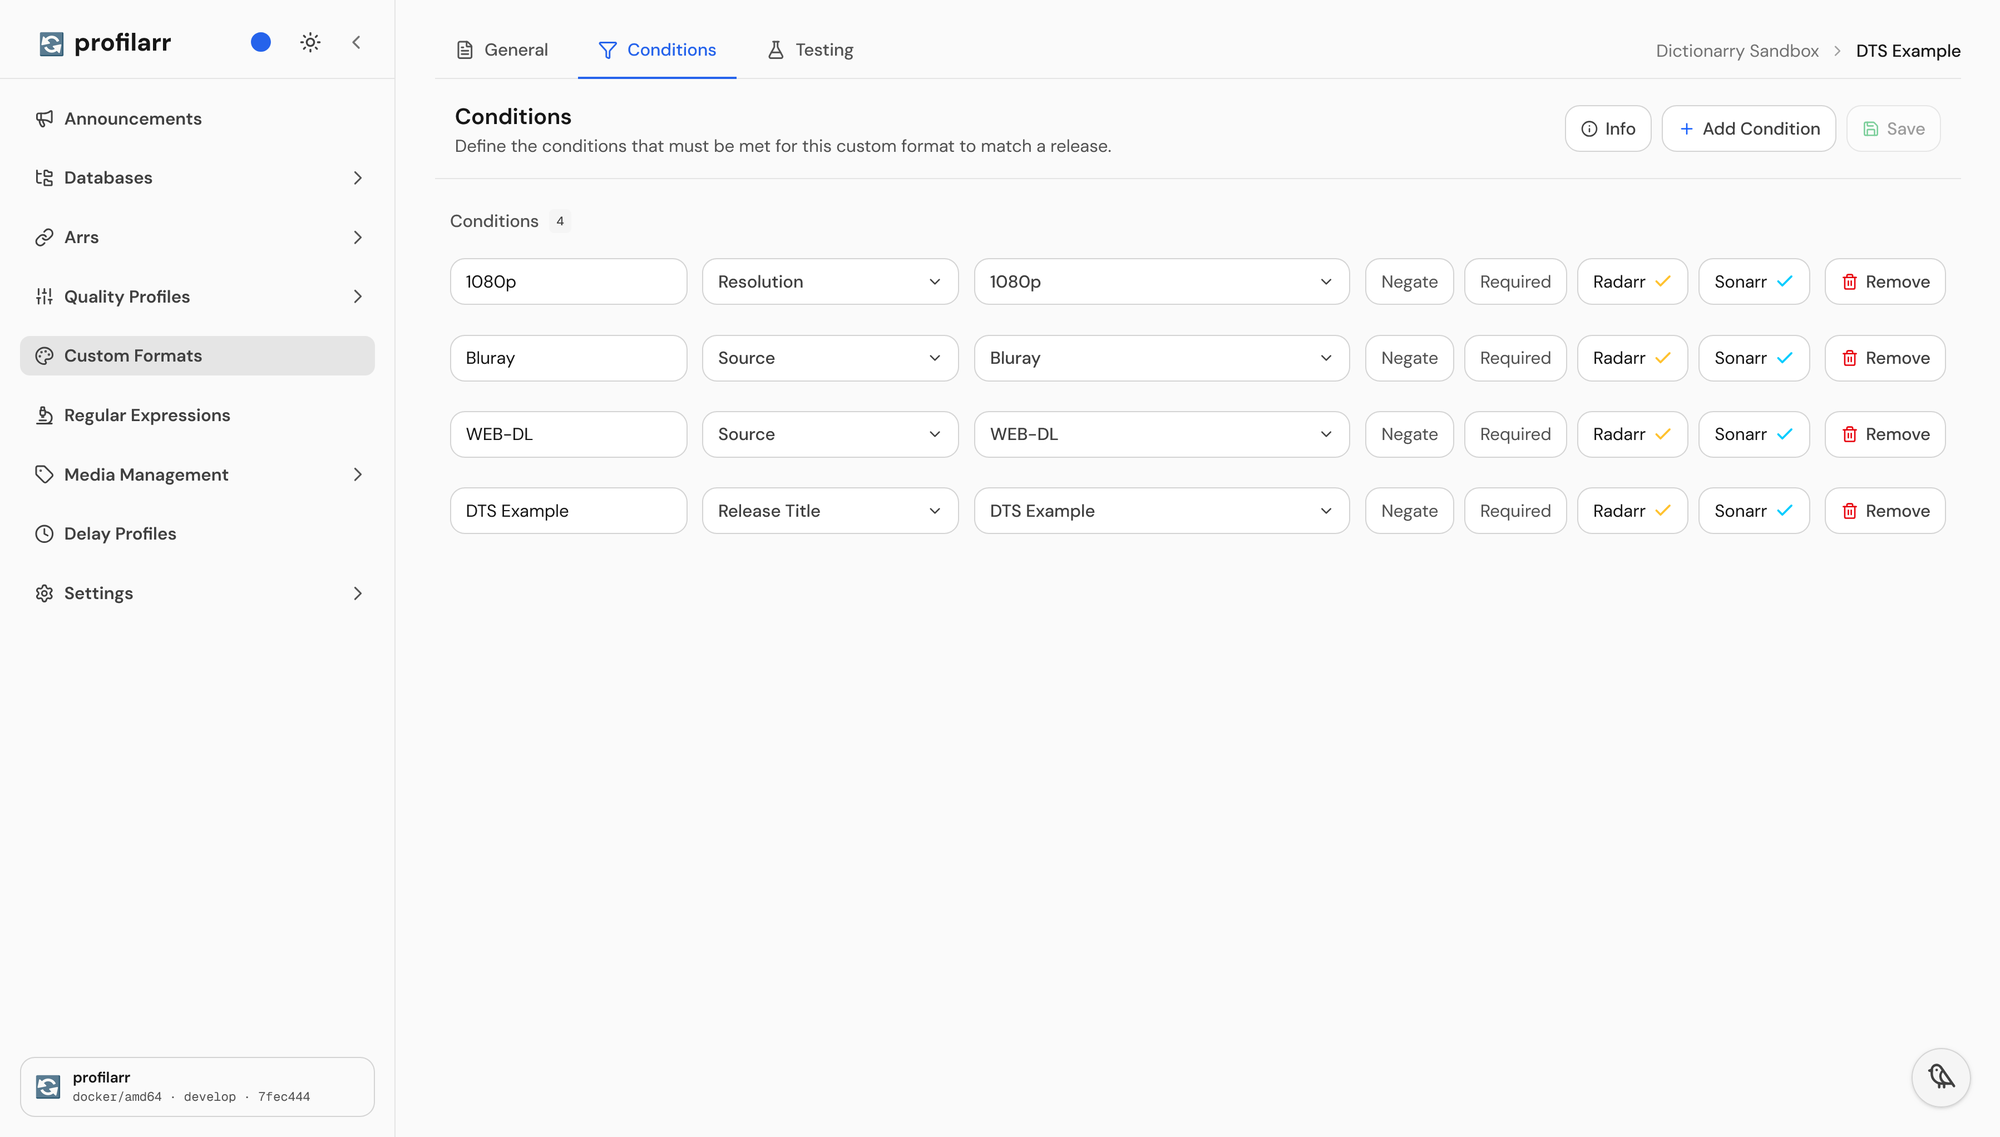Select the Conditions tab

tap(657, 50)
